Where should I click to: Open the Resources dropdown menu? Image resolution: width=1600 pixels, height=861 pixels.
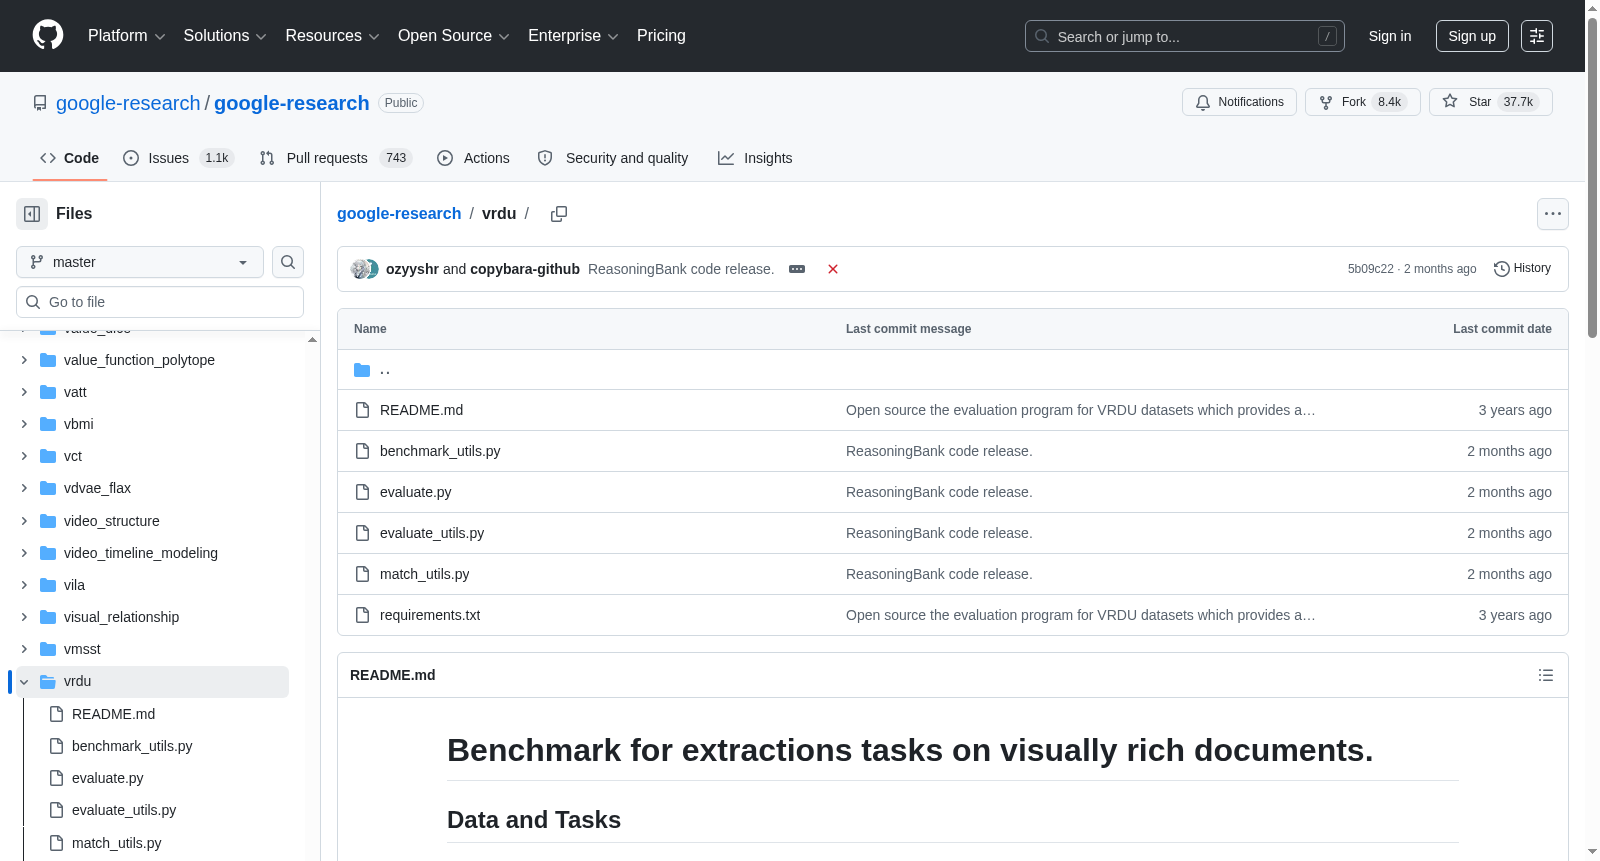333,36
